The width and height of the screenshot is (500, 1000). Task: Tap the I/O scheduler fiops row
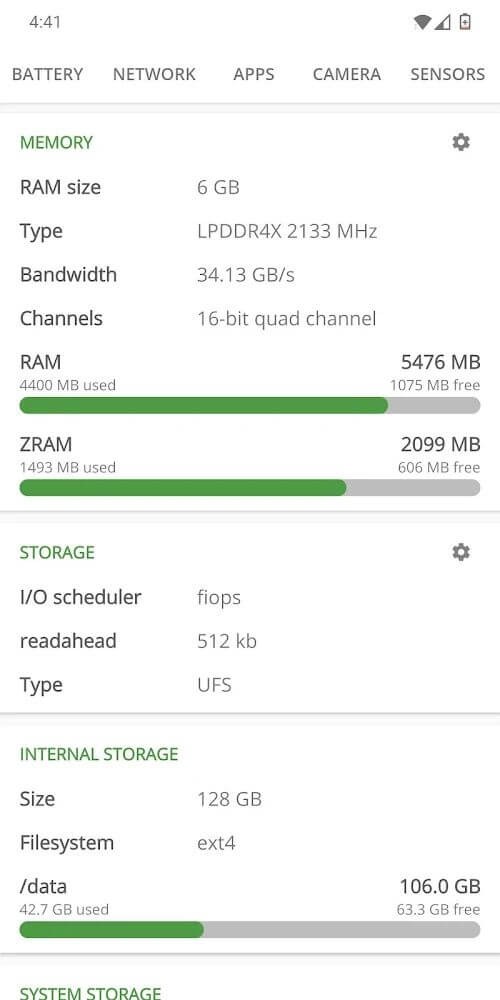point(250,598)
